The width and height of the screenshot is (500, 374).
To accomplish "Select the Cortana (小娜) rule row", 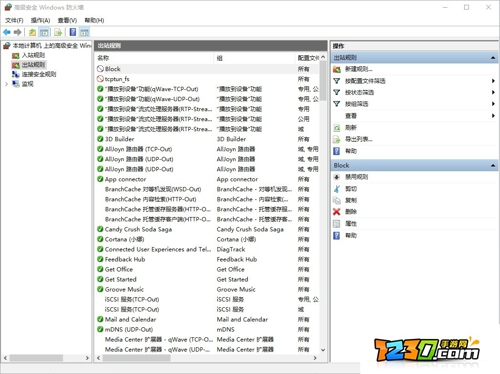I will [207, 239].
